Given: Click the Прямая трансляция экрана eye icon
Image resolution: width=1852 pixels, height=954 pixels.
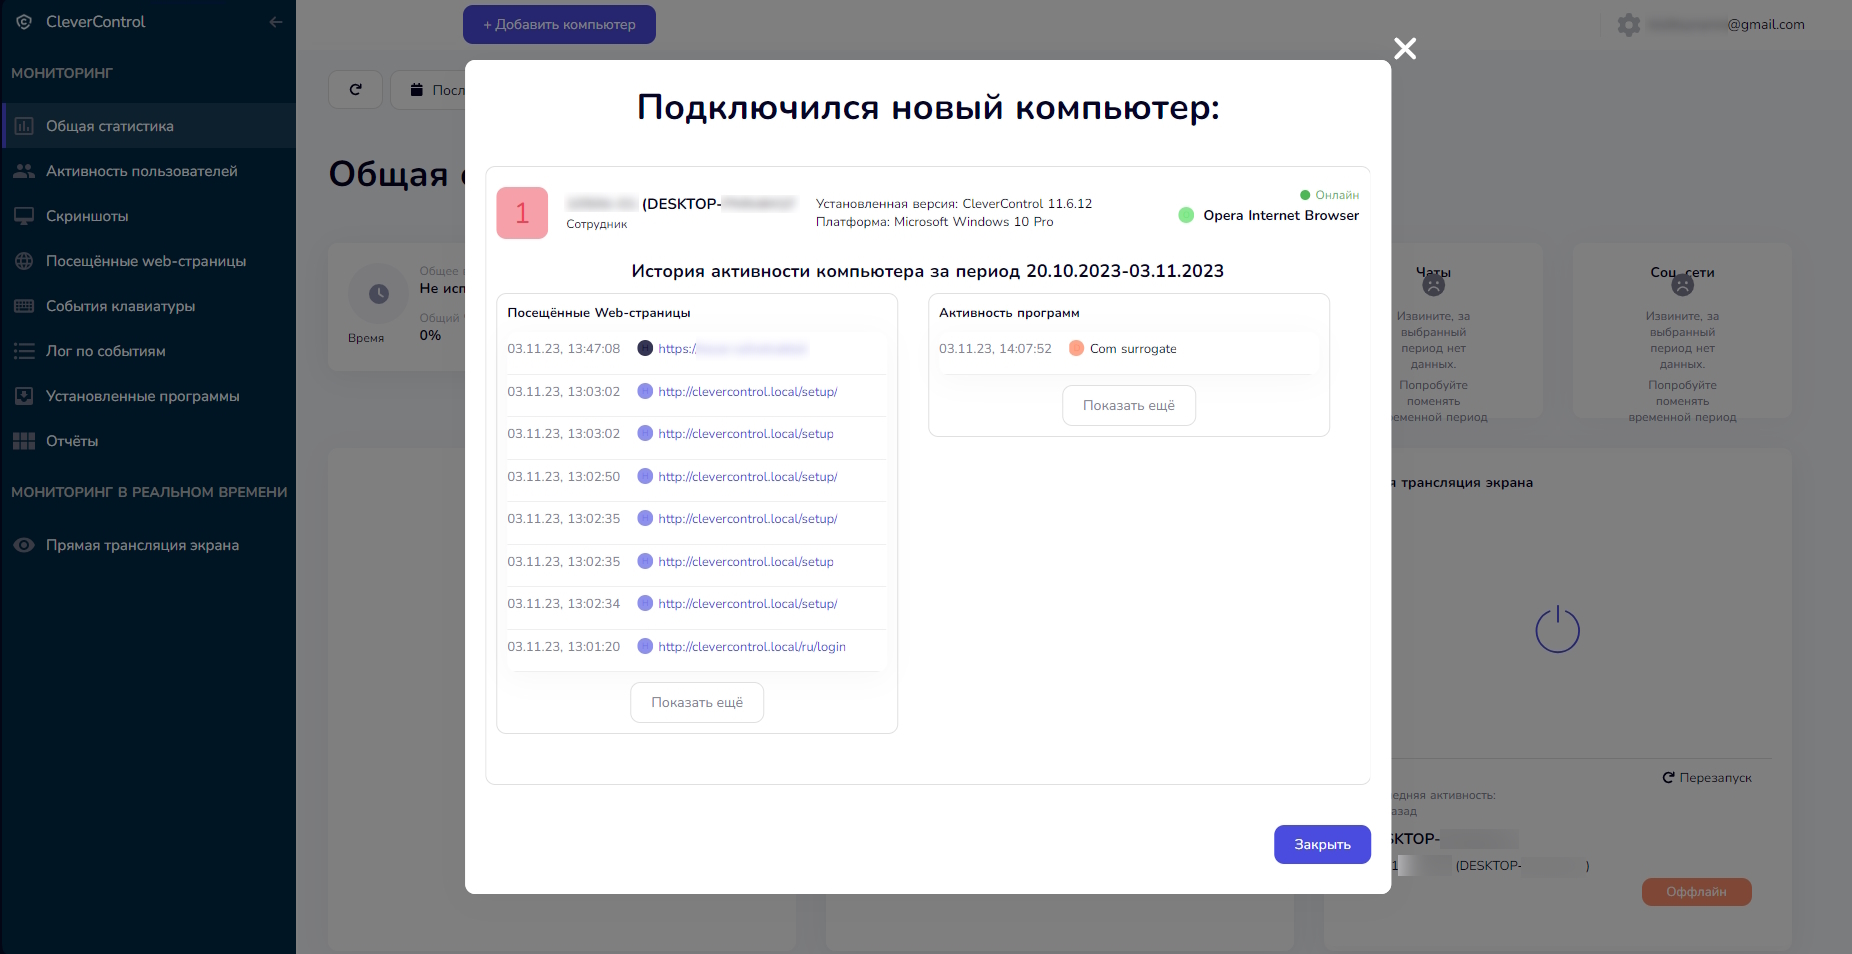Looking at the screenshot, I should coord(24,545).
